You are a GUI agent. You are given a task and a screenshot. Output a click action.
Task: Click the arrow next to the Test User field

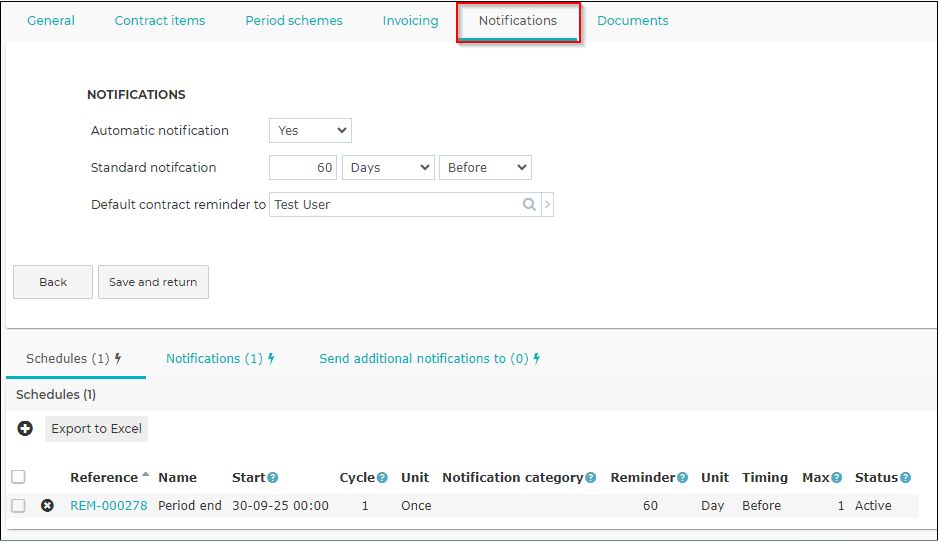547,205
